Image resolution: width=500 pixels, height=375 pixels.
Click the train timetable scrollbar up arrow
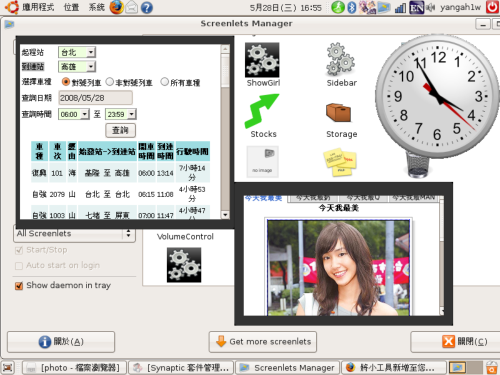tap(225, 49)
